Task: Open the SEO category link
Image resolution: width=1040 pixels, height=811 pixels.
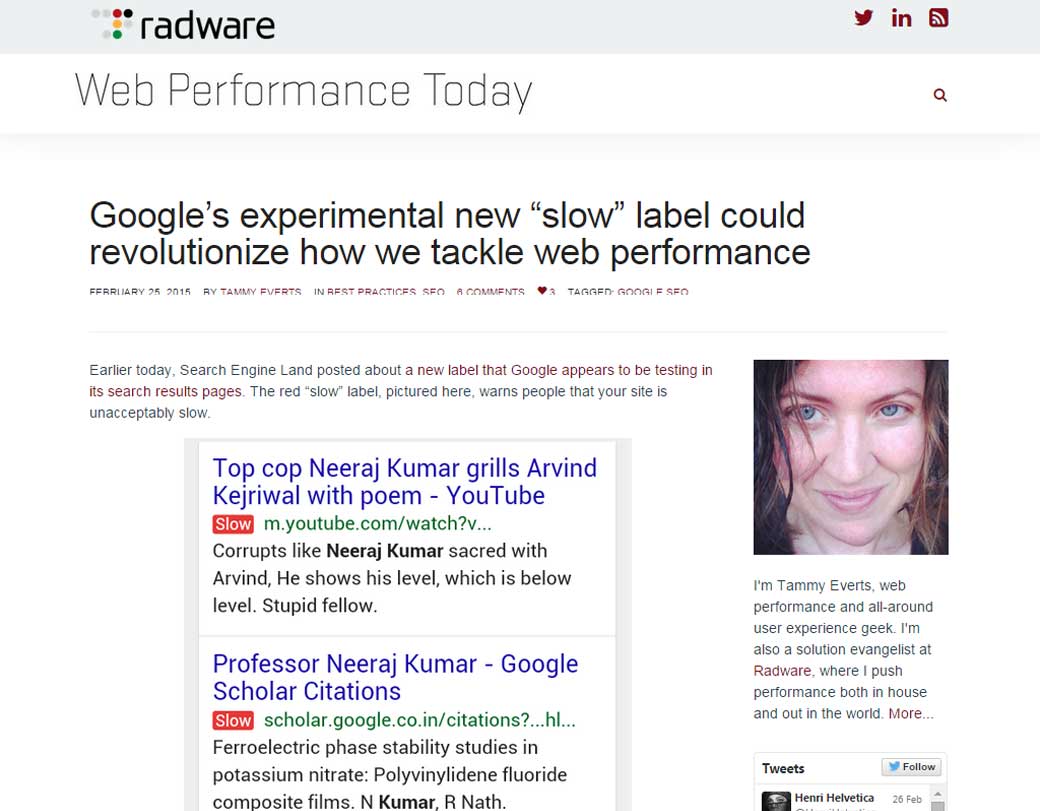Action: (x=432, y=292)
